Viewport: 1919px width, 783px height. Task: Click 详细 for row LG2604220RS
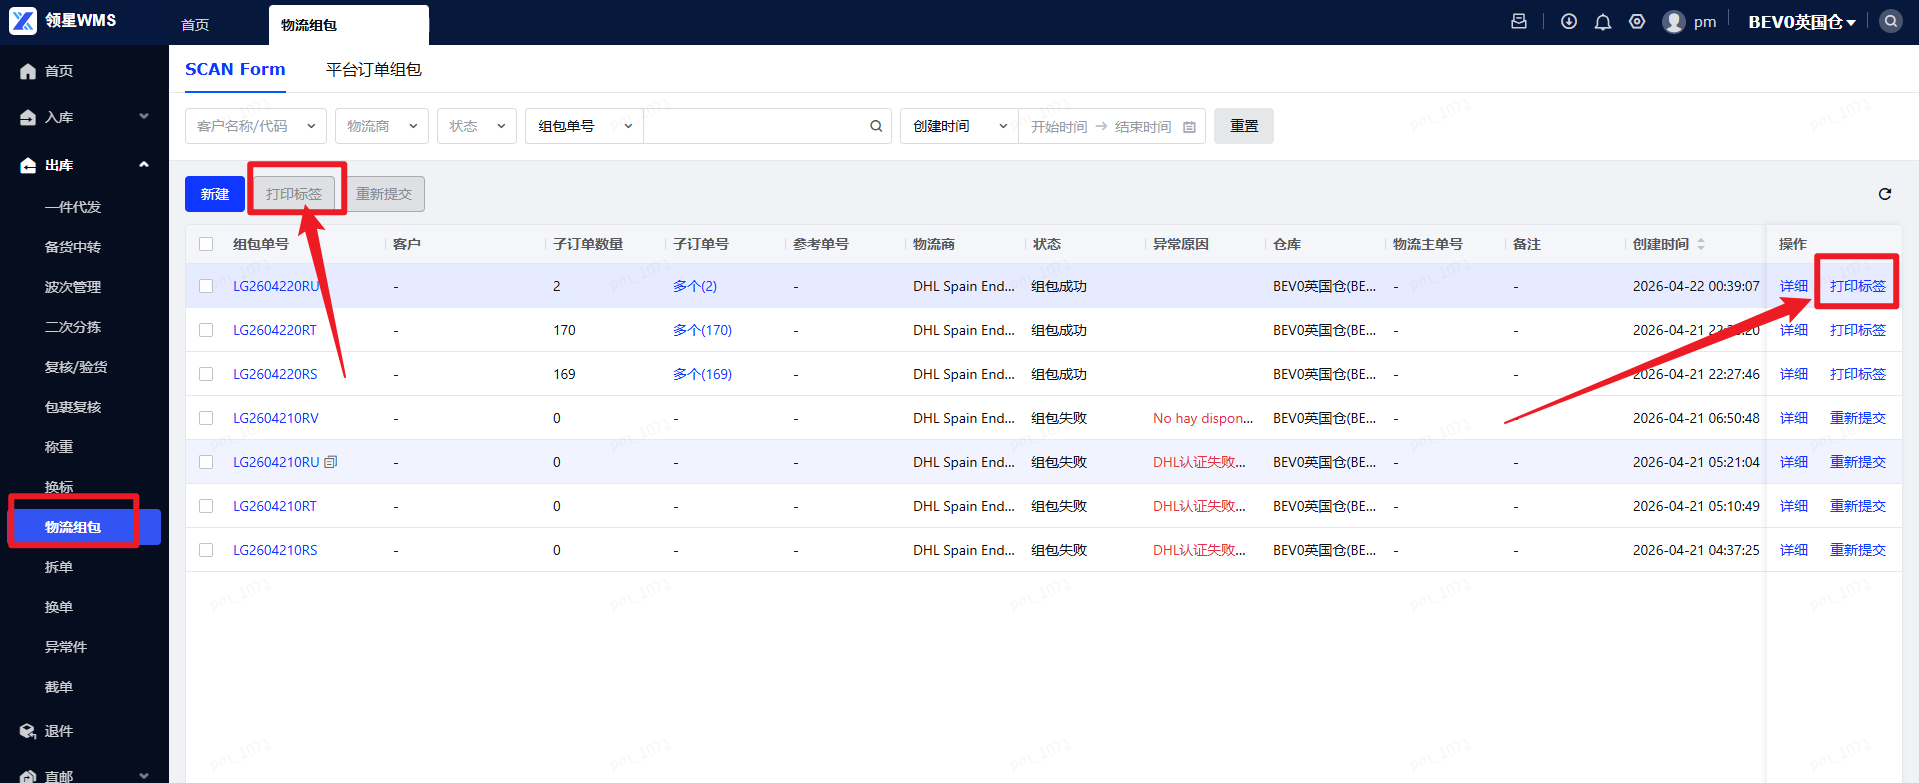click(x=1794, y=374)
